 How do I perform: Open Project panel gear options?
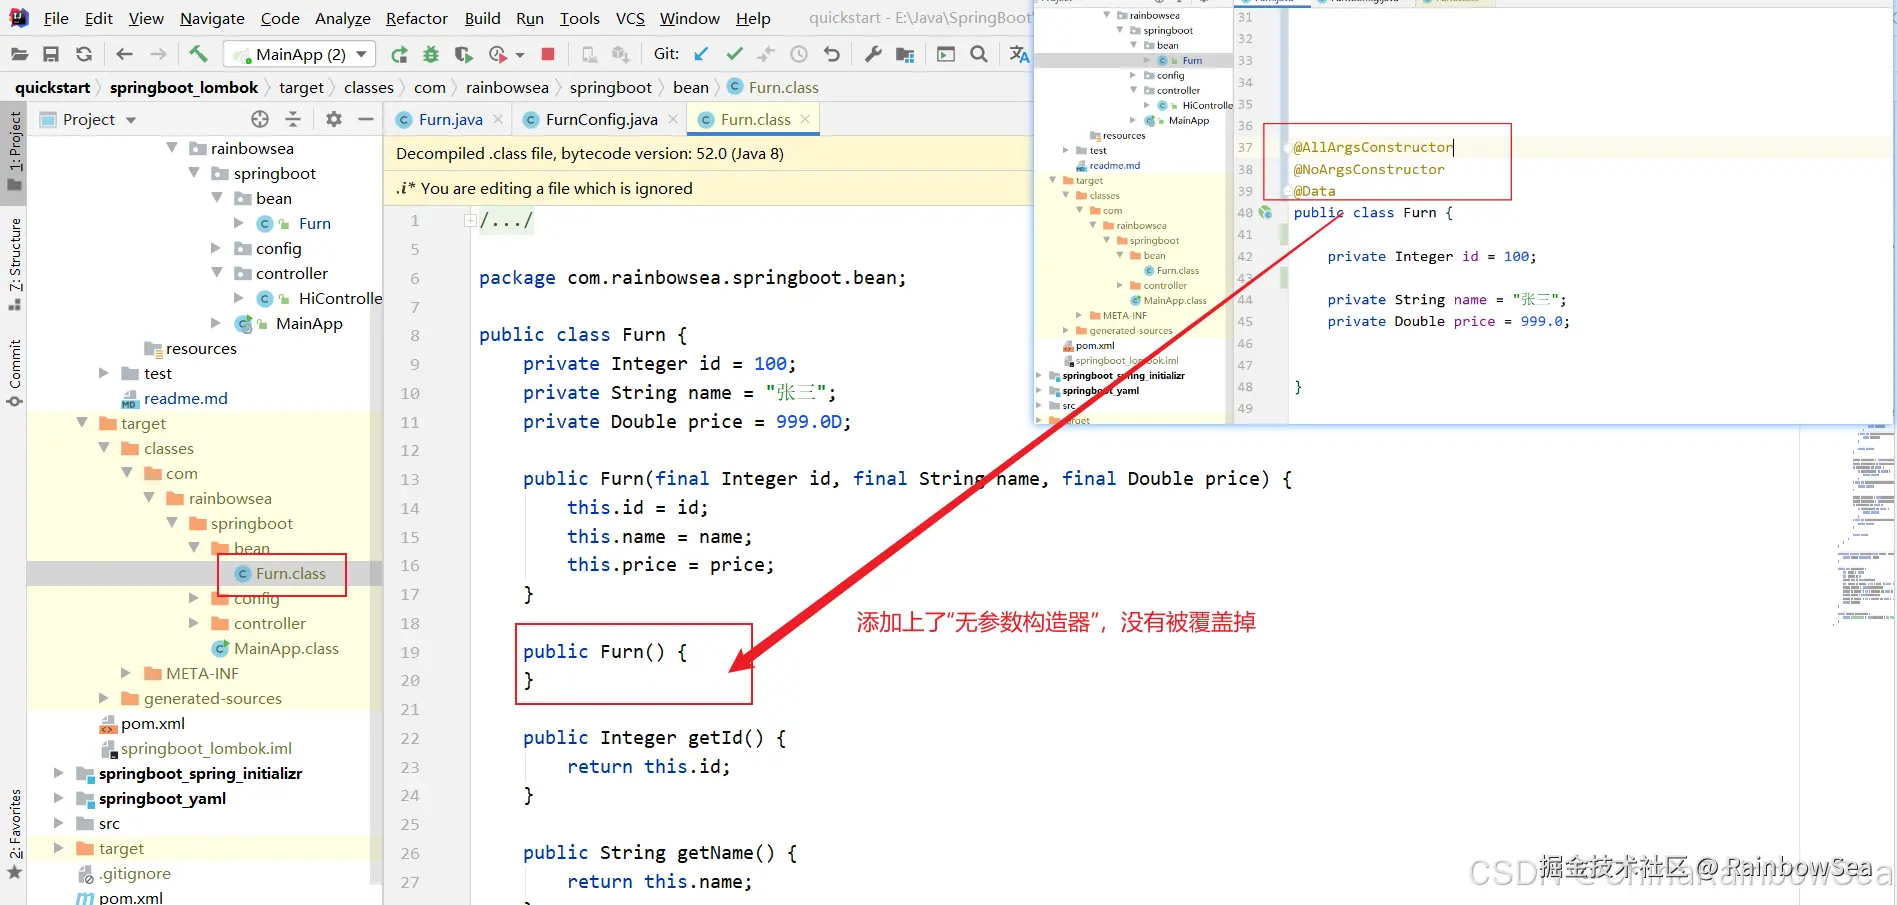(334, 119)
